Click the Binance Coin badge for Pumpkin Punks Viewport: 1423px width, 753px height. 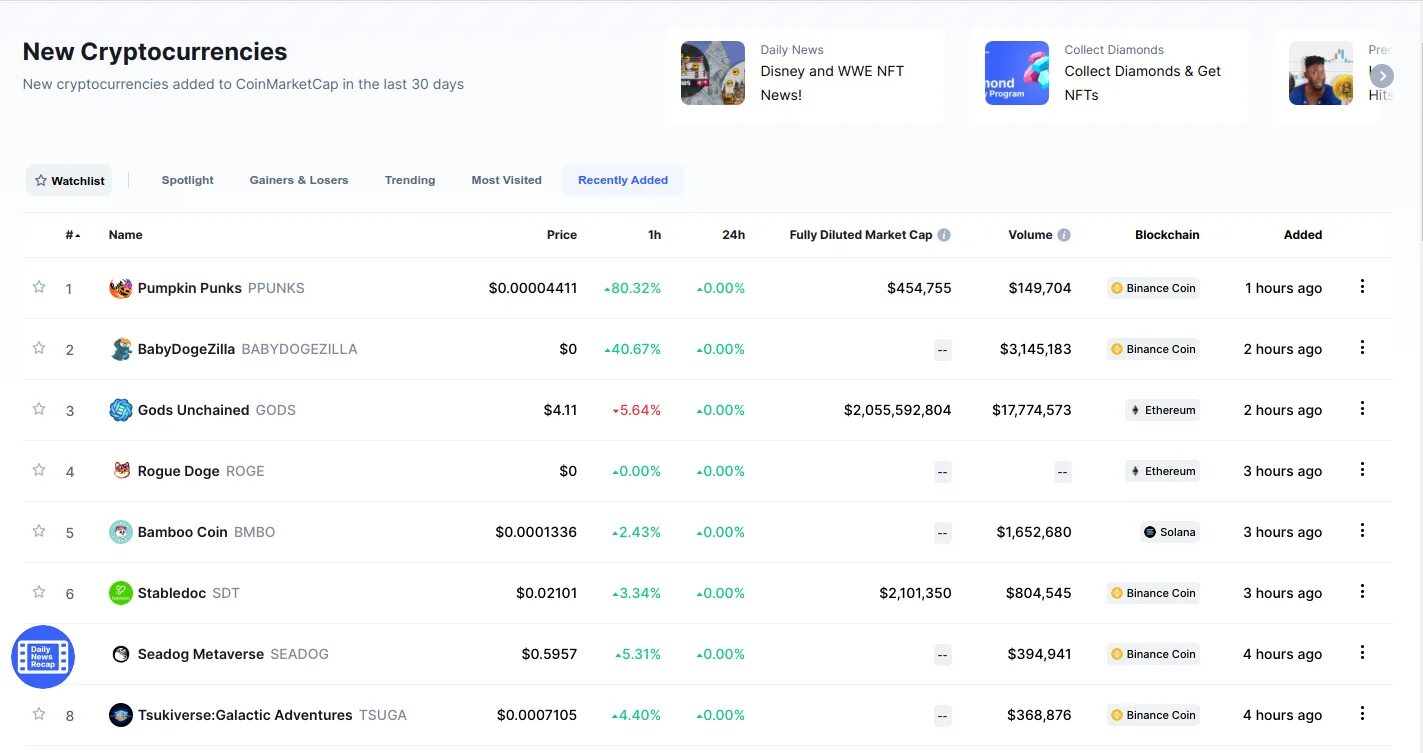click(x=1153, y=288)
